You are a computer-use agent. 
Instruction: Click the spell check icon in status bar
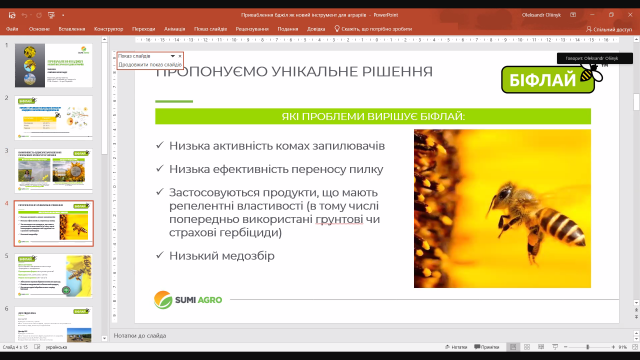[37, 347]
